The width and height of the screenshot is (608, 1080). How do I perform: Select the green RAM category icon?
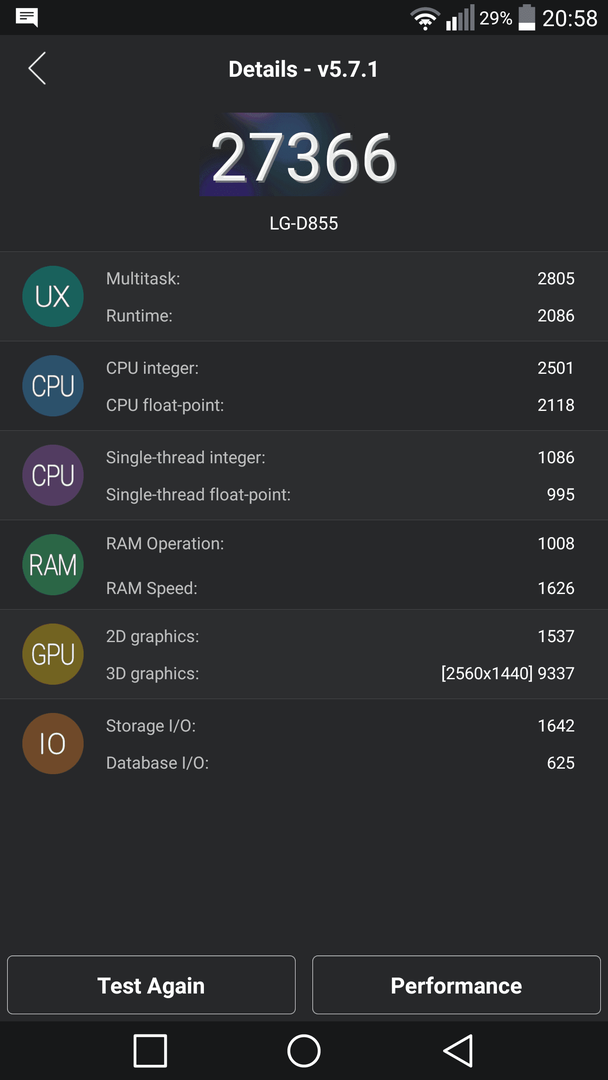click(53, 565)
